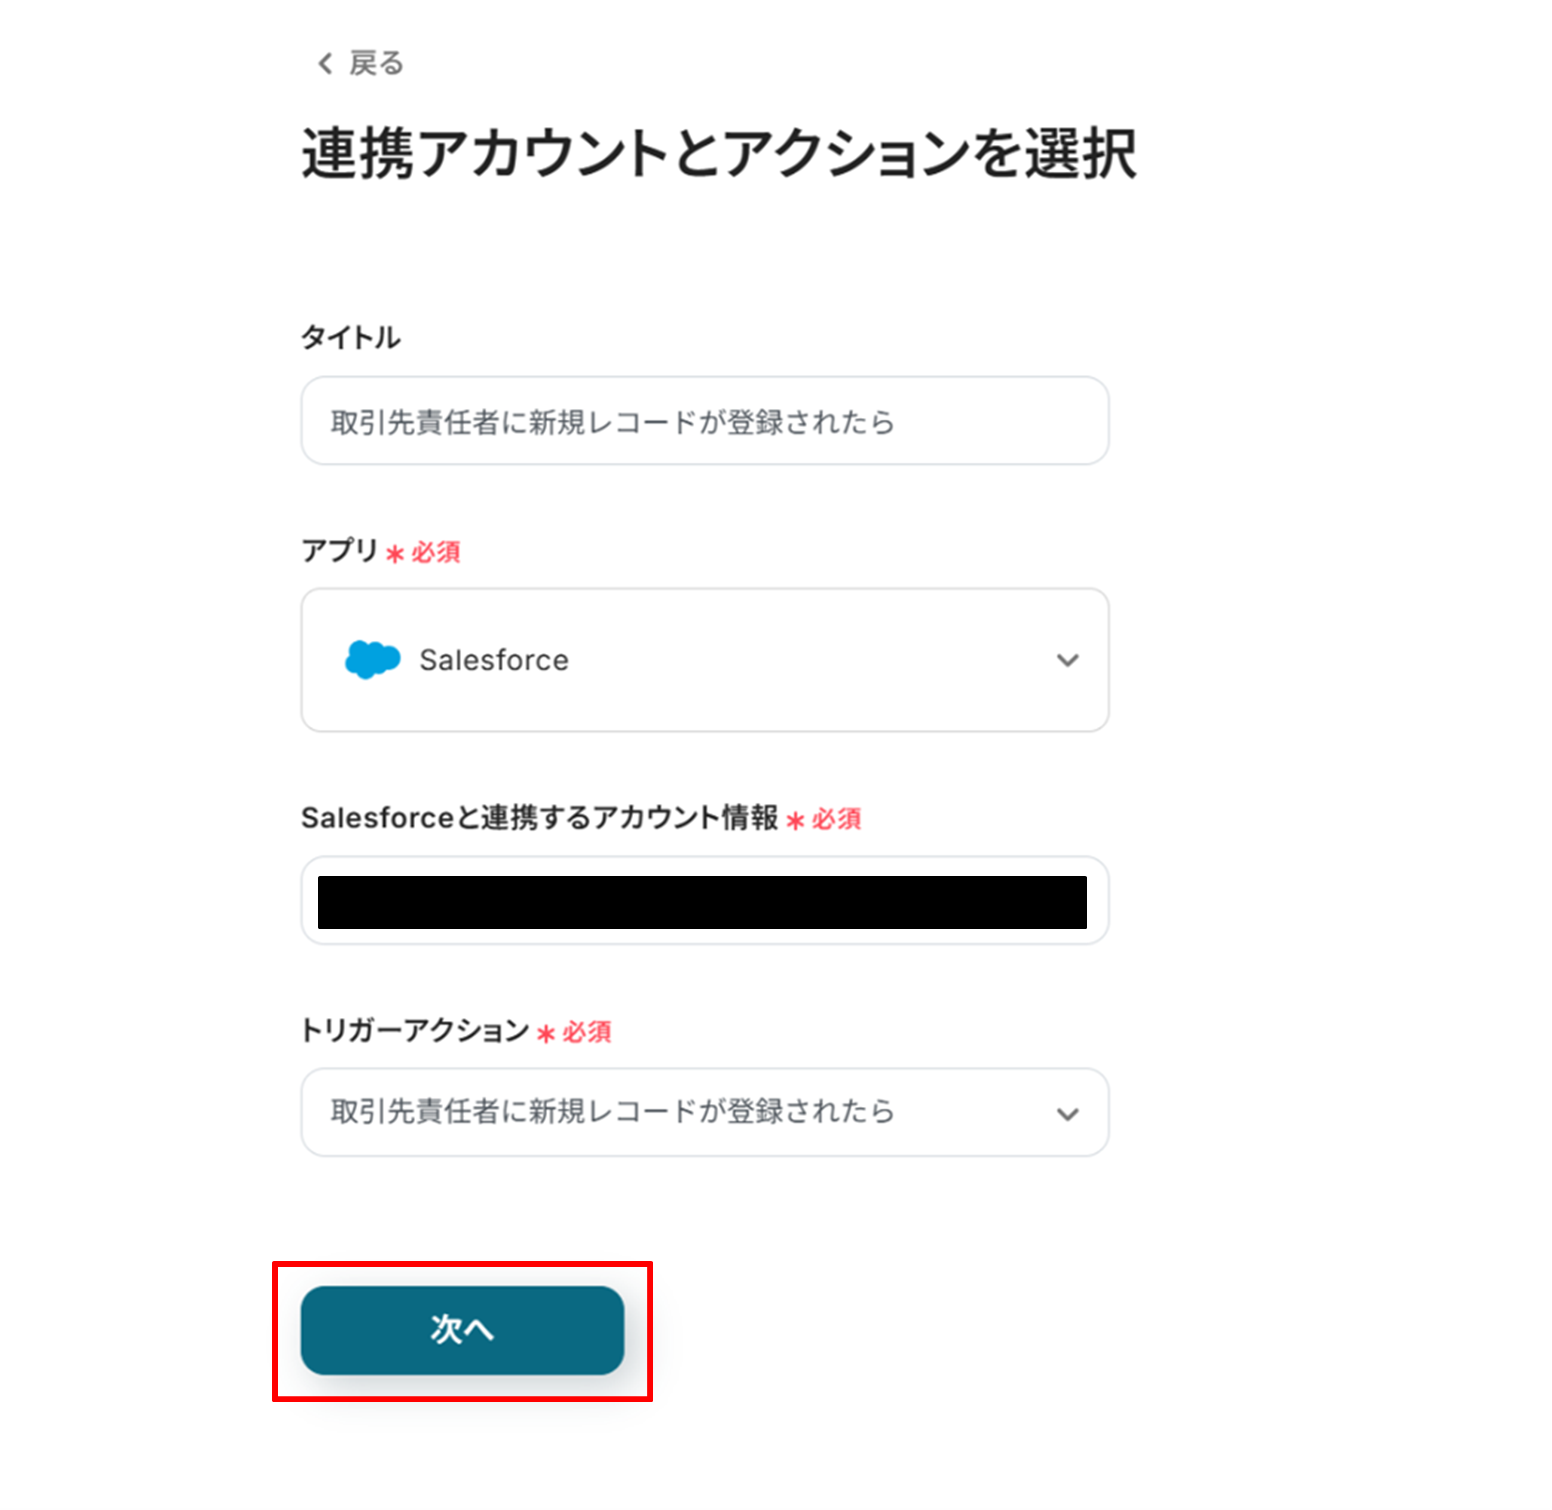1552x1510 pixels.
Task: Click the タイトル field label
Action: coord(351,338)
